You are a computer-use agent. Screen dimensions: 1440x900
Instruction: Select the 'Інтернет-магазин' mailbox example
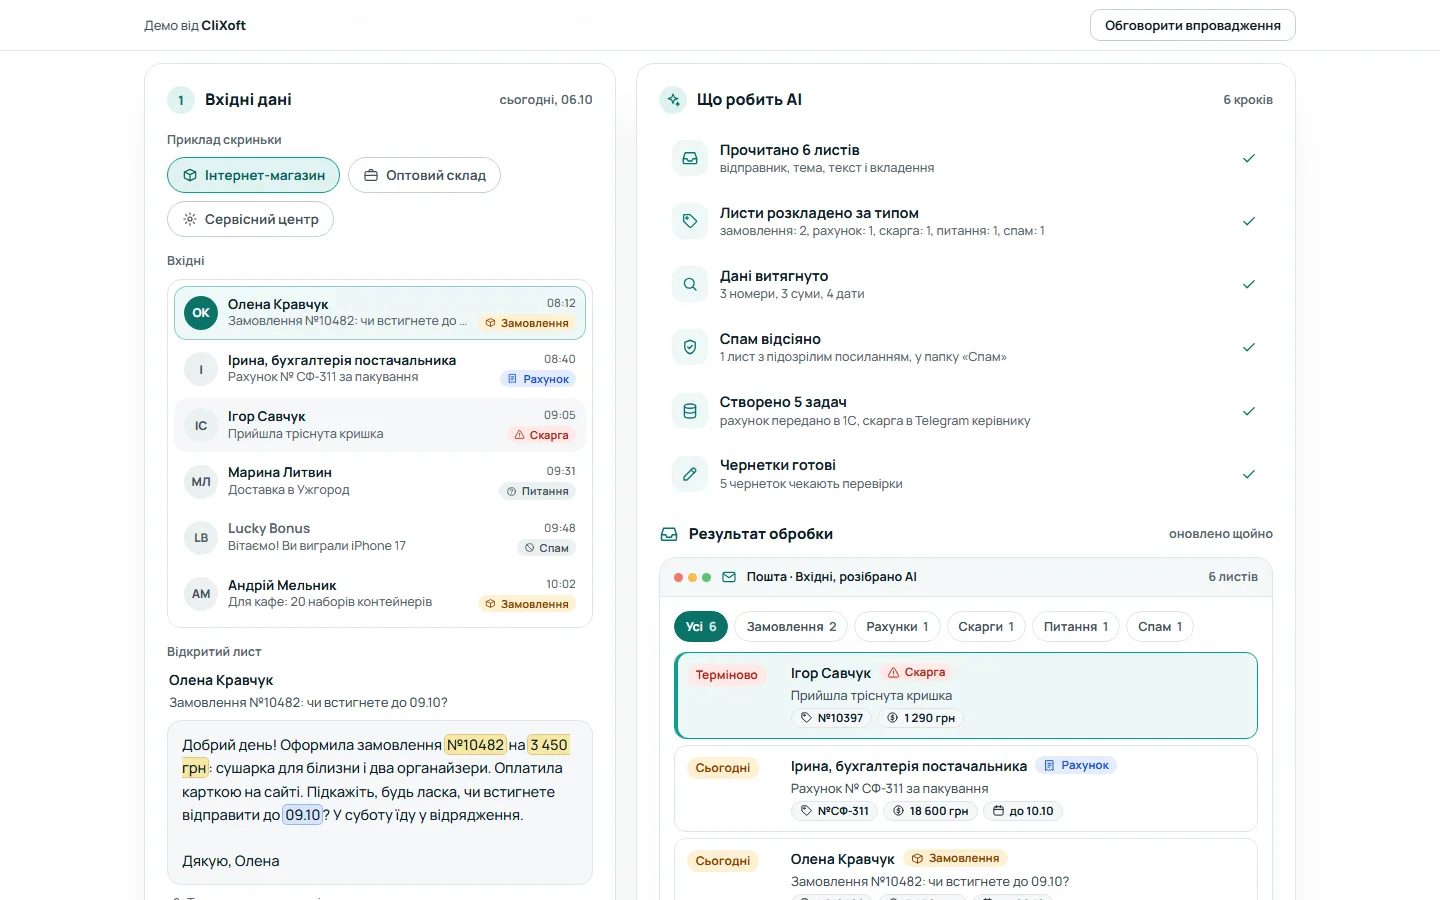(x=253, y=175)
